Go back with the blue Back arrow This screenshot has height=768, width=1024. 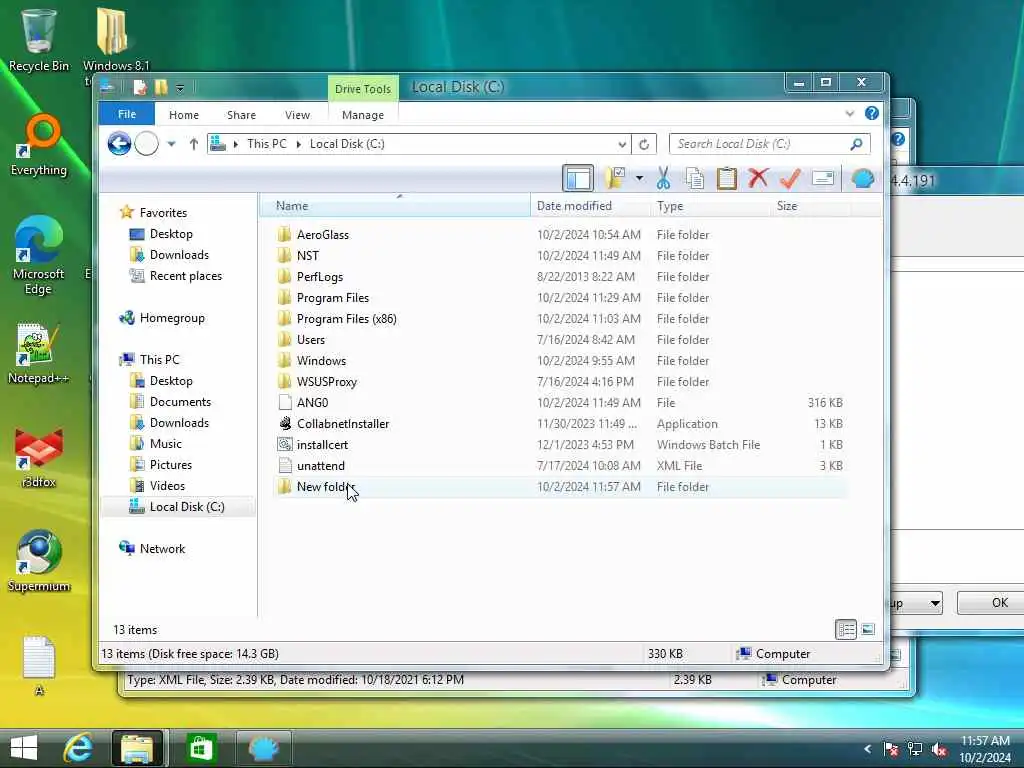pyautogui.click(x=119, y=144)
